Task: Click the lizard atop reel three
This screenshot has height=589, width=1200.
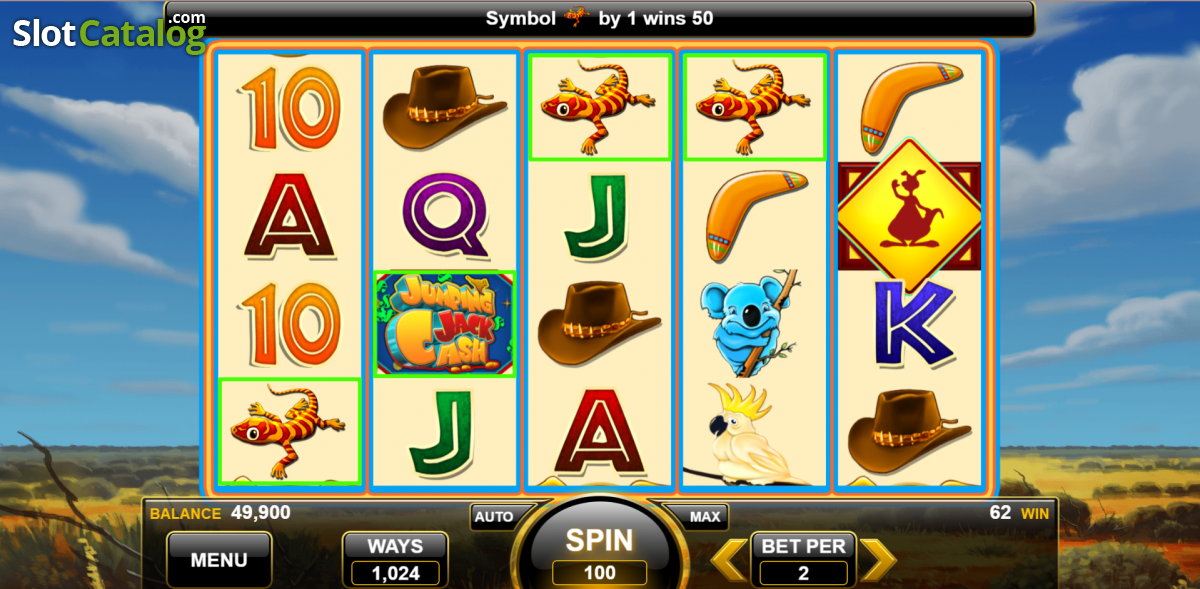Action: click(x=599, y=106)
